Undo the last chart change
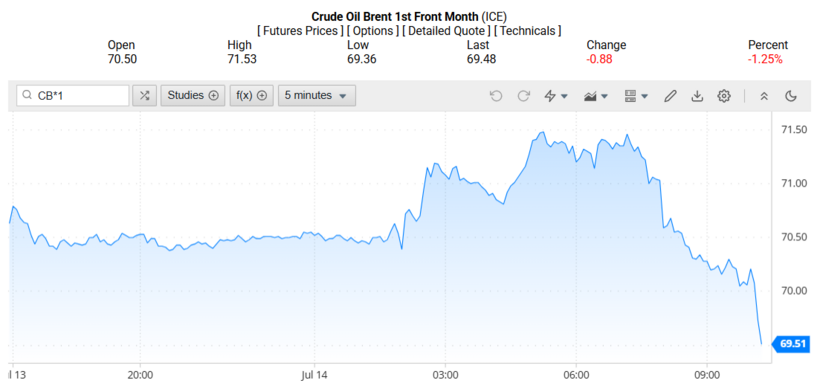 point(496,96)
